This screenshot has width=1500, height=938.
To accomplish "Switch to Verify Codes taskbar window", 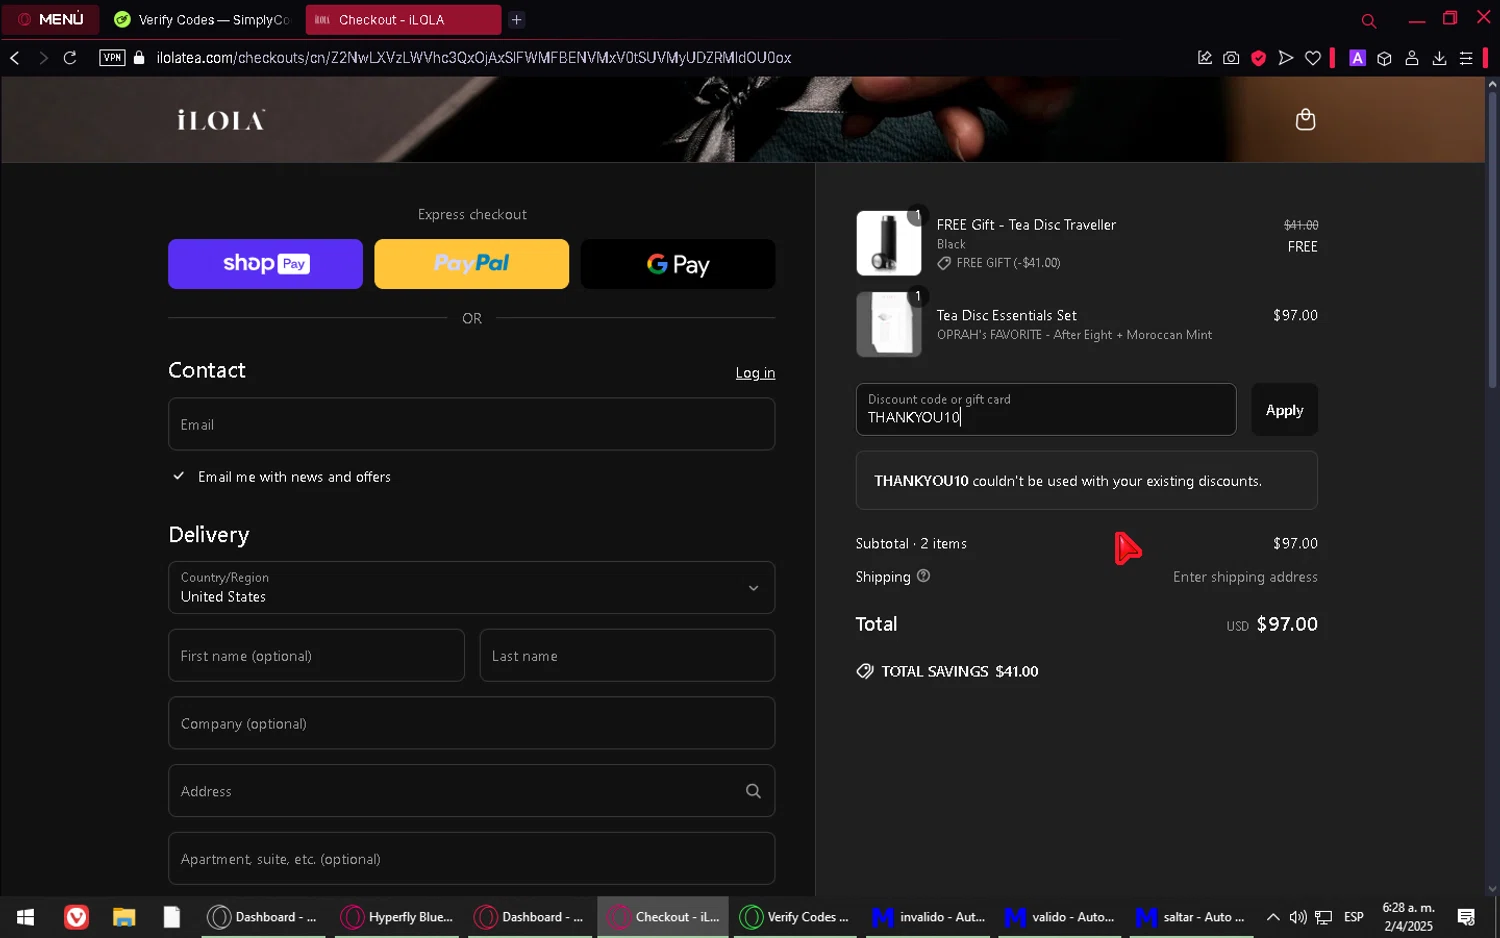I will pyautogui.click(x=795, y=917).
